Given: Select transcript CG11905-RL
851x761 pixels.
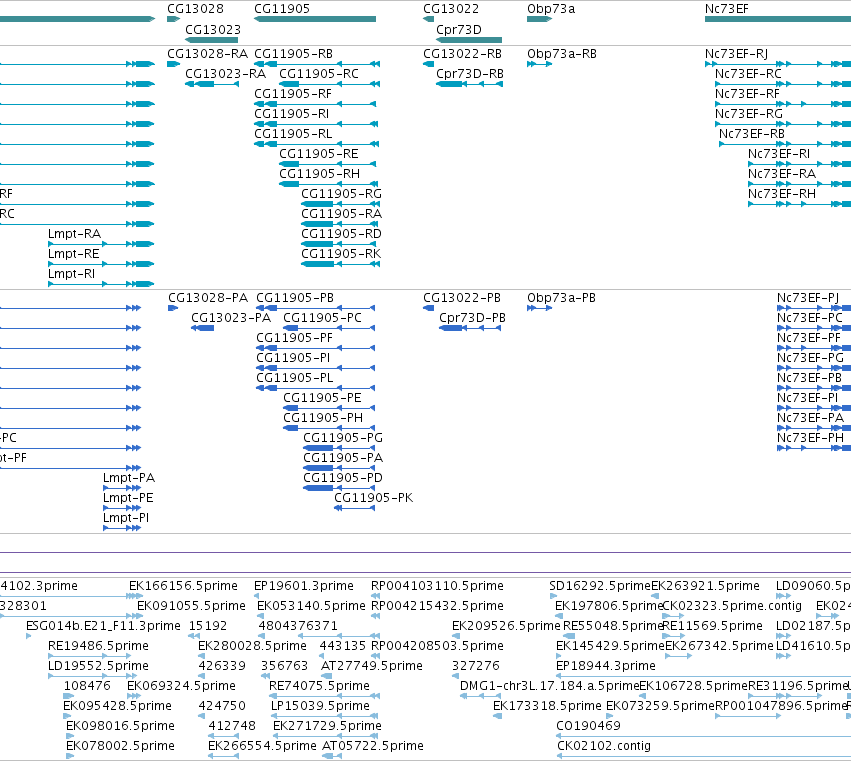Looking at the screenshot, I should (293, 134).
